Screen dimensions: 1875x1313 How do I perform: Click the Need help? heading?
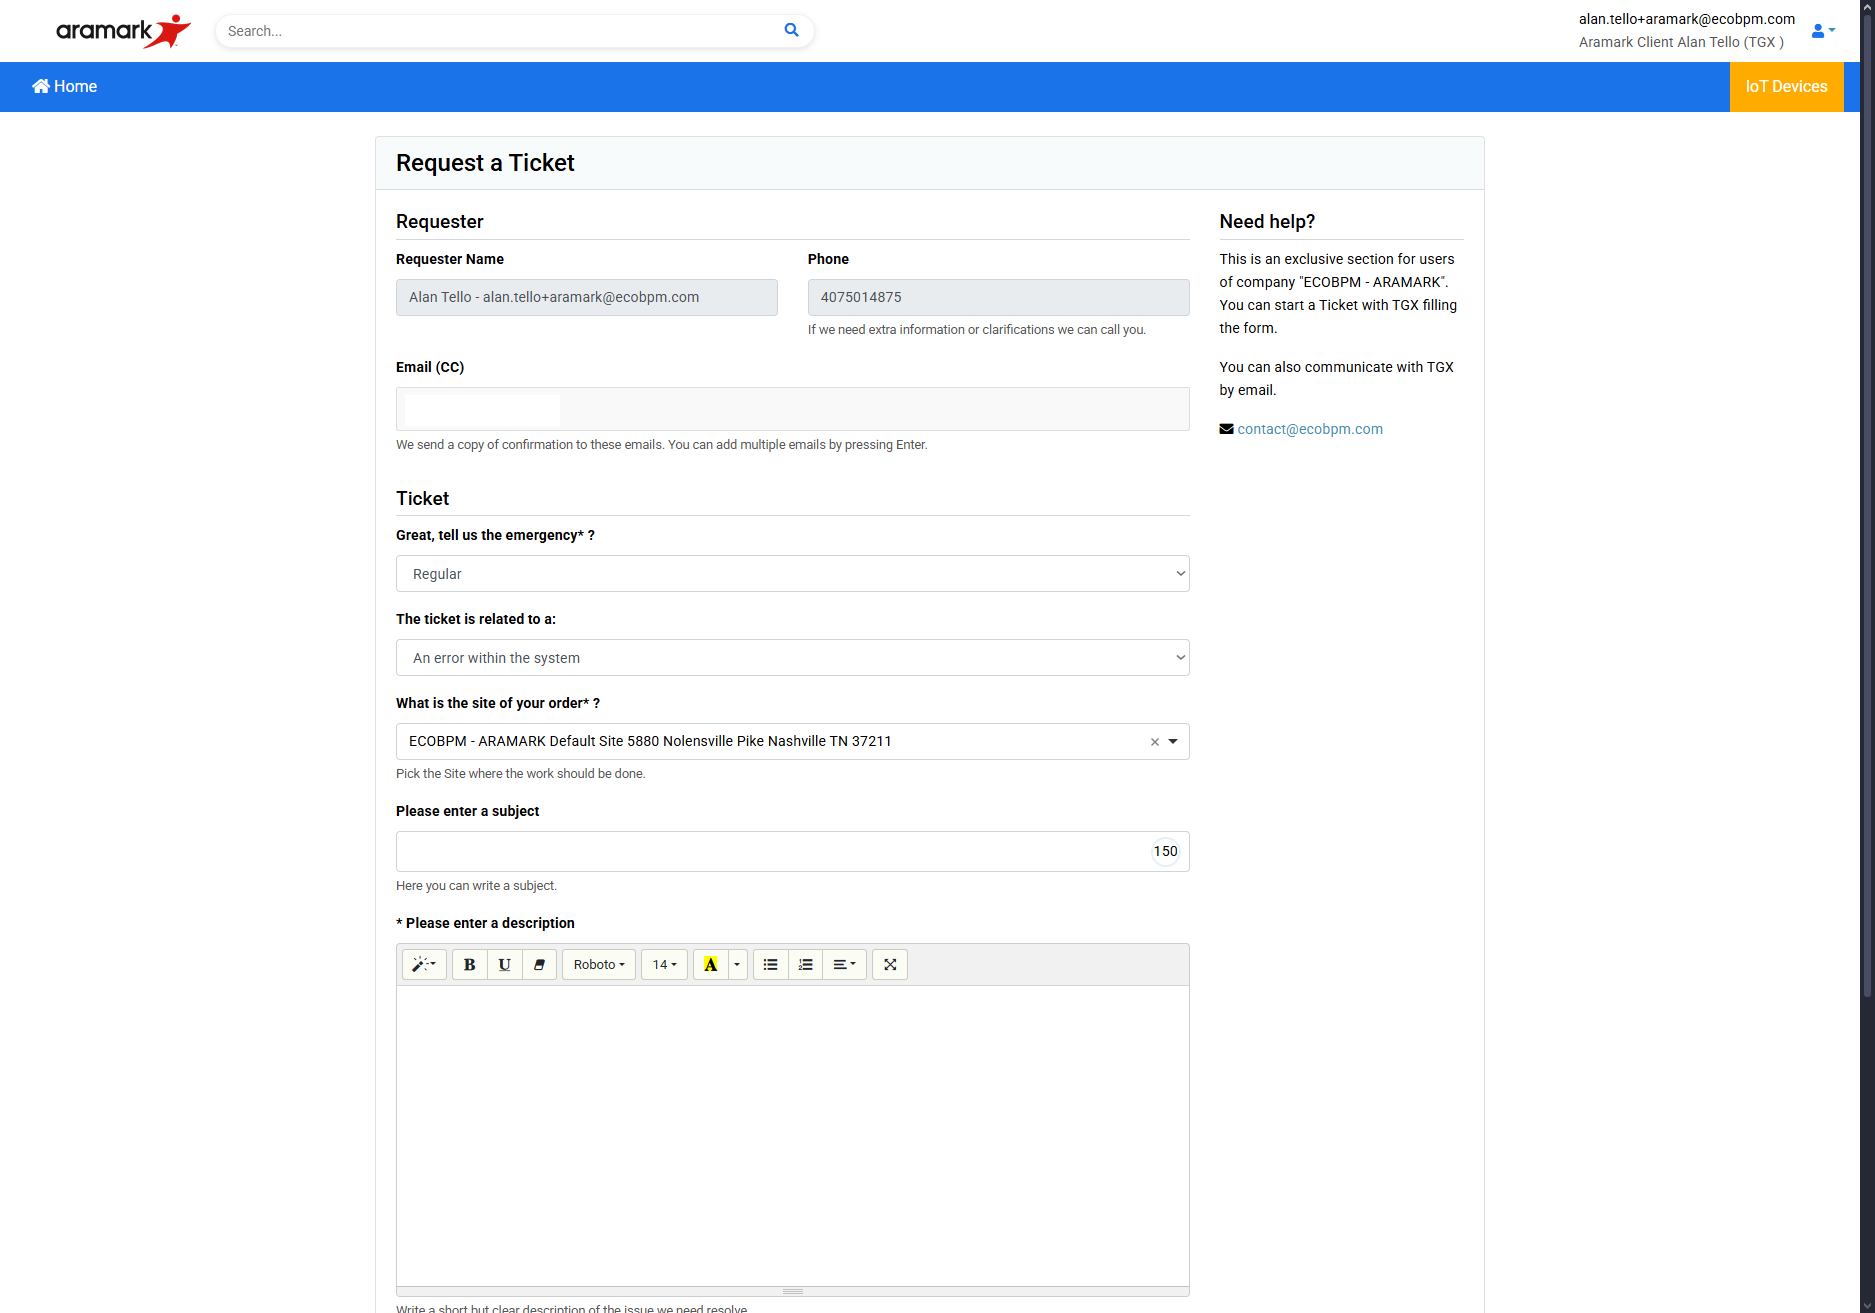tap(1267, 222)
